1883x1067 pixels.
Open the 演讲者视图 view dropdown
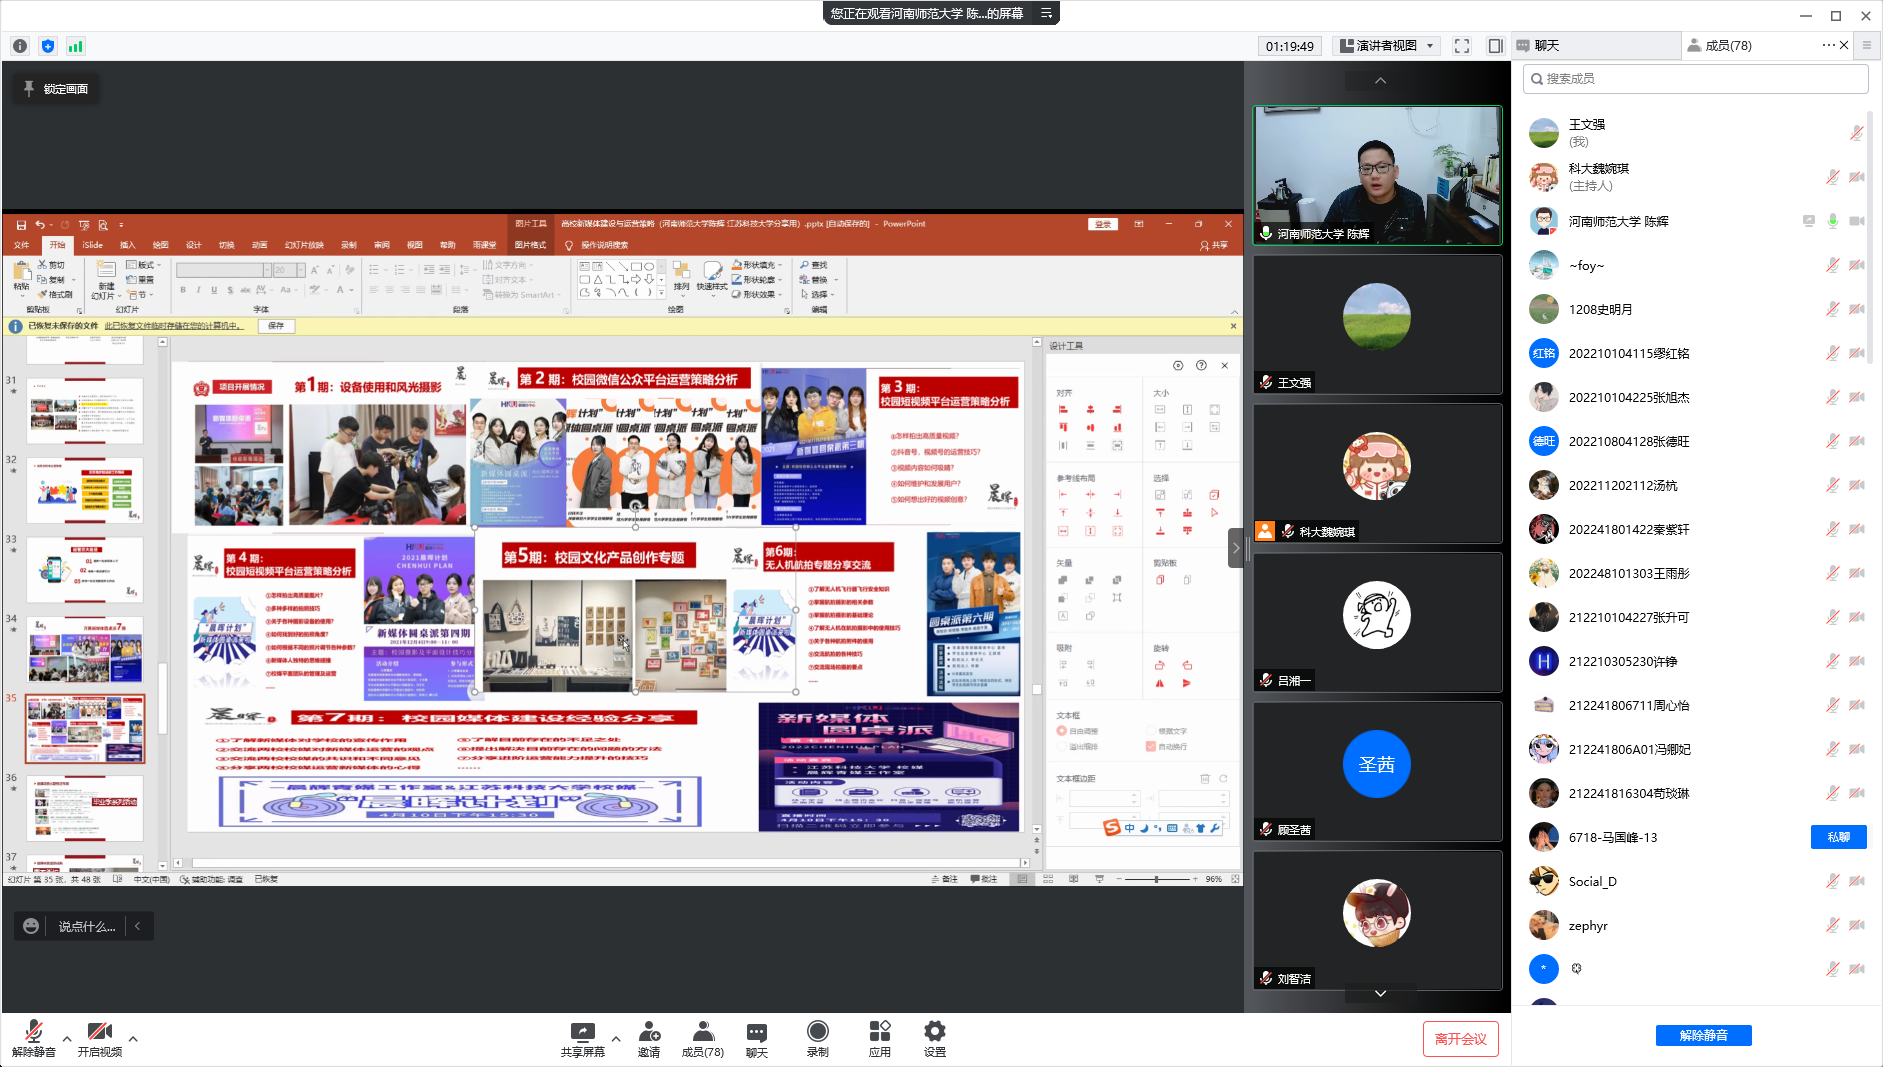pos(1387,46)
